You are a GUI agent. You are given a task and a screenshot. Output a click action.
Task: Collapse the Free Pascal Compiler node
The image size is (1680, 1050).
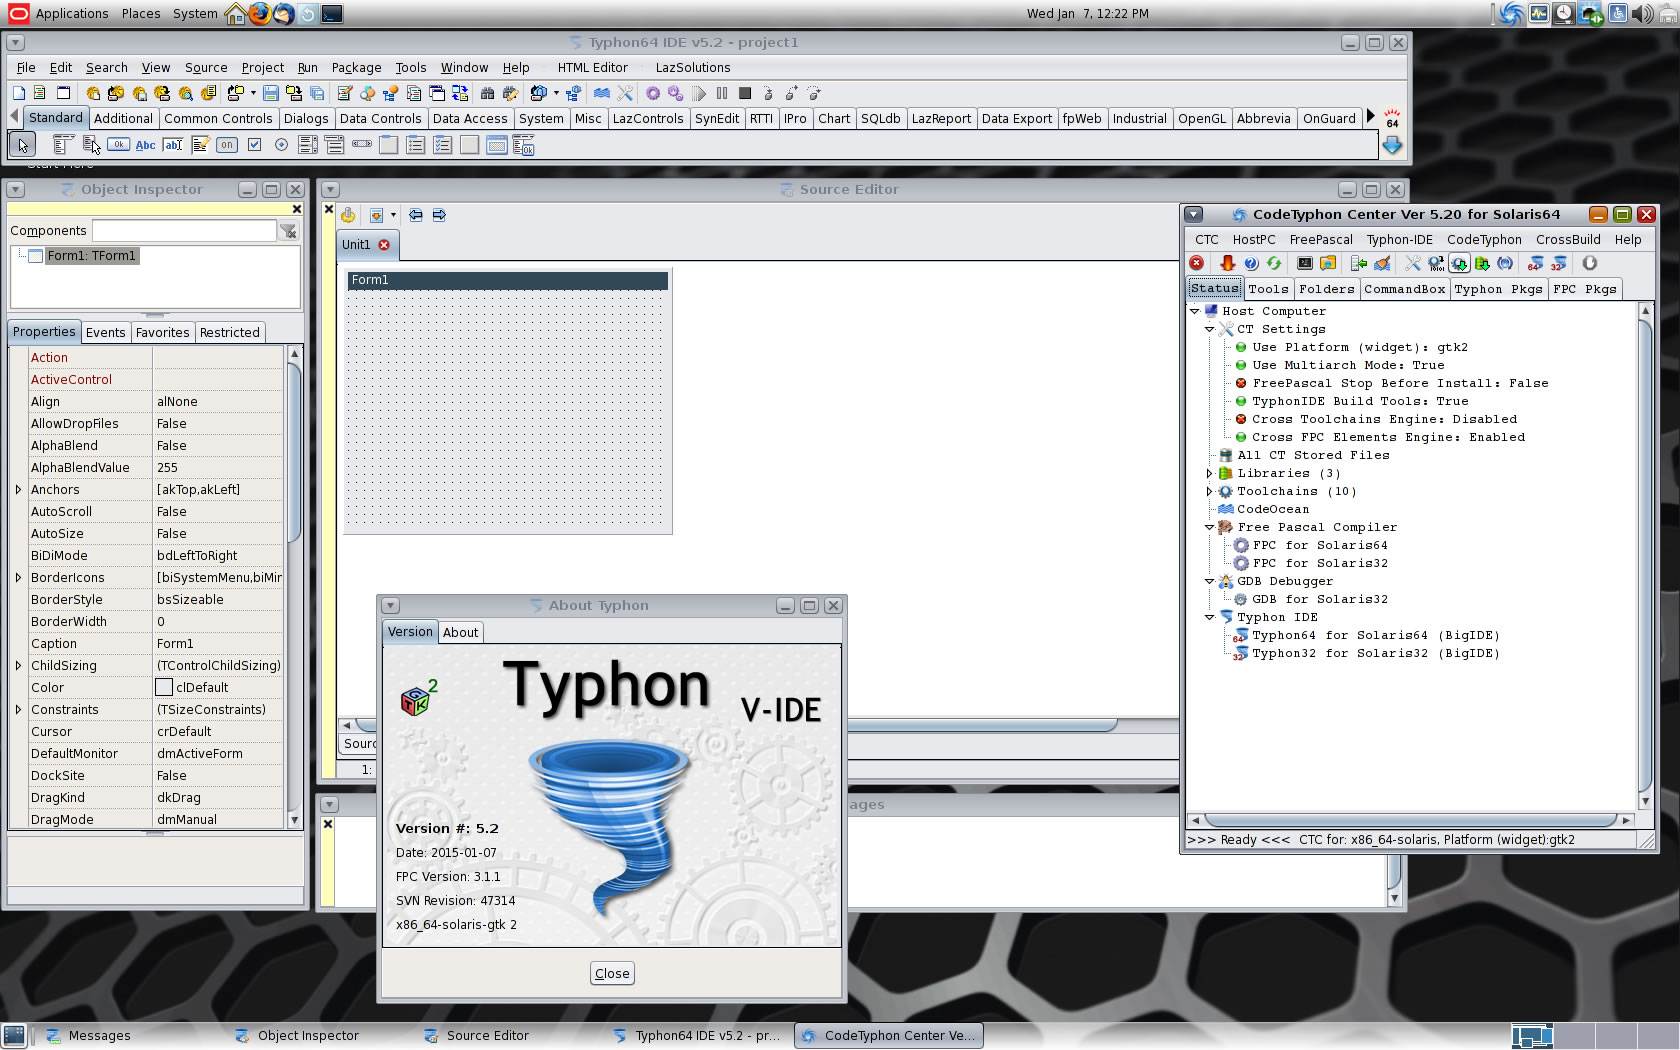1209,527
